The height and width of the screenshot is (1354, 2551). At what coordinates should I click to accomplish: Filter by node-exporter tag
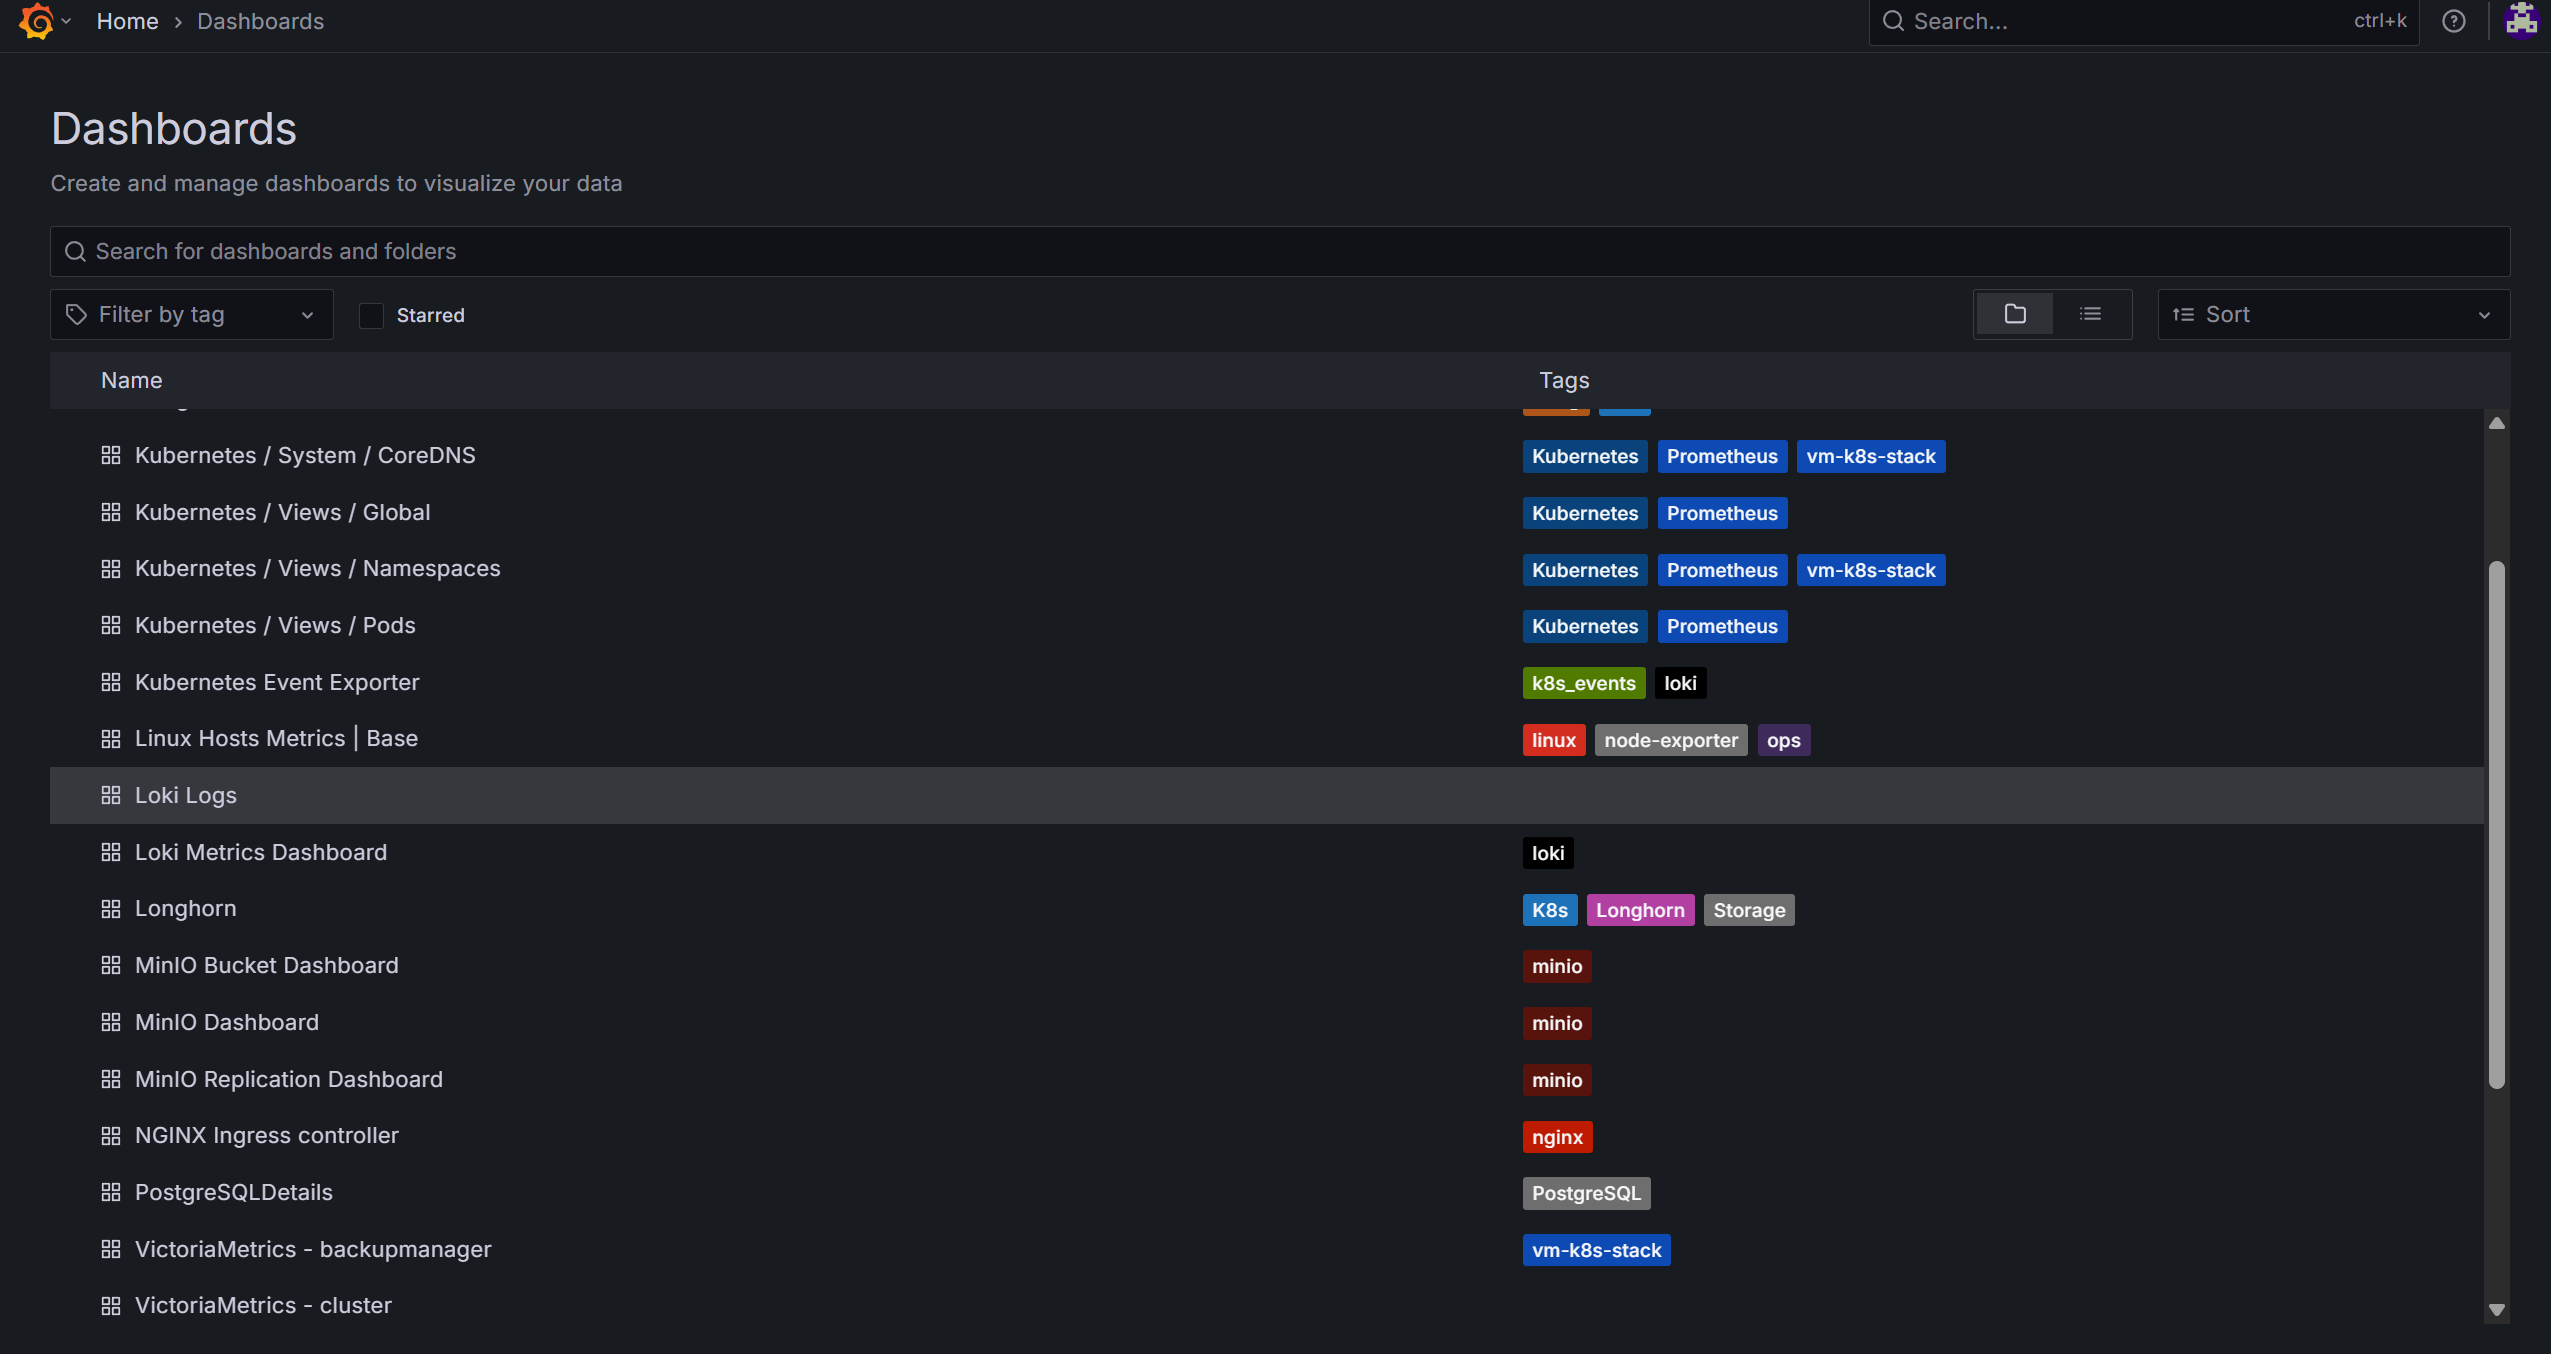tap(1670, 740)
